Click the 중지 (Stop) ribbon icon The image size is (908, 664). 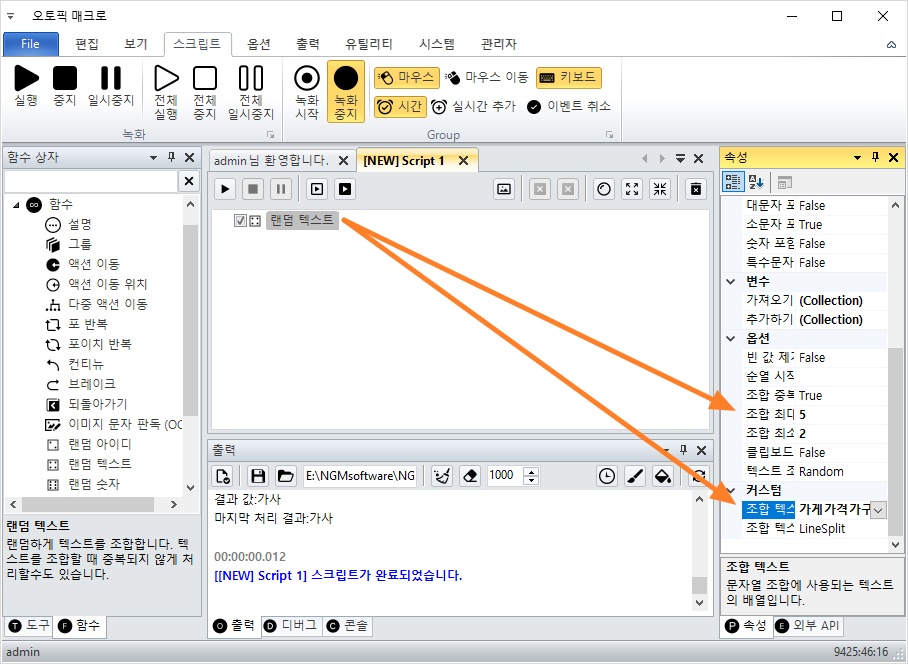[x=65, y=78]
